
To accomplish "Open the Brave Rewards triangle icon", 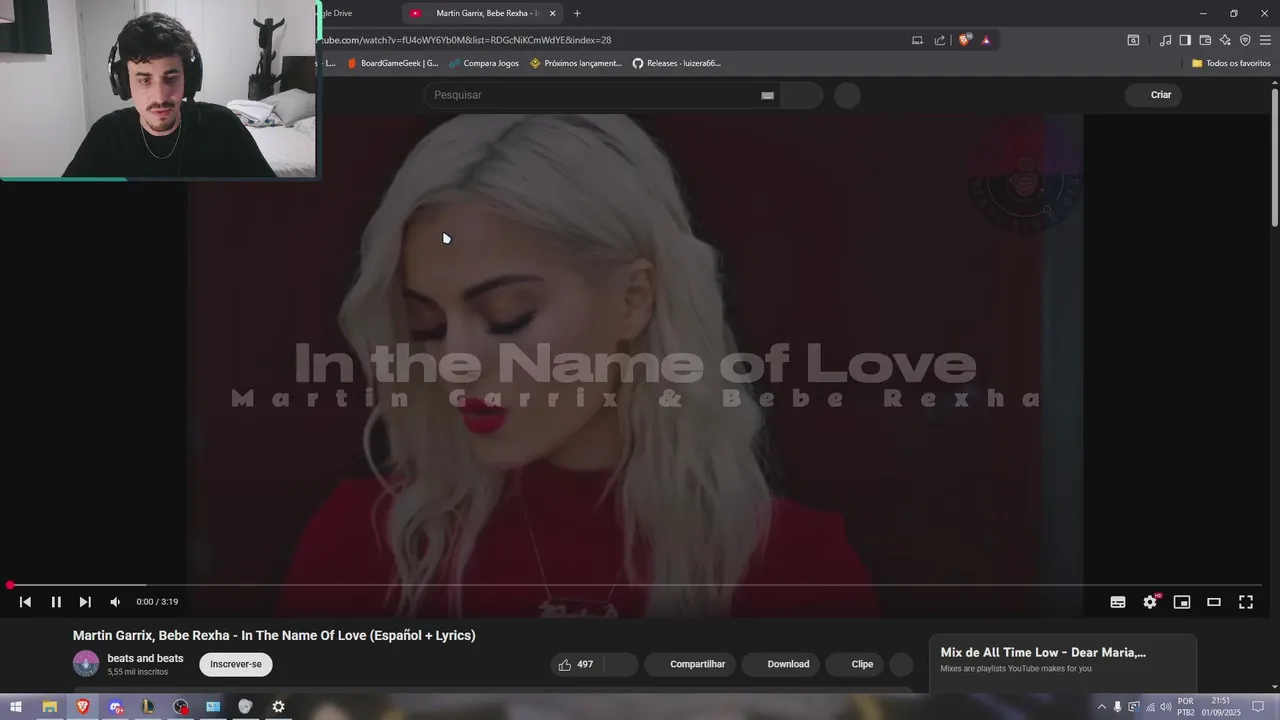I will click(986, 40).
